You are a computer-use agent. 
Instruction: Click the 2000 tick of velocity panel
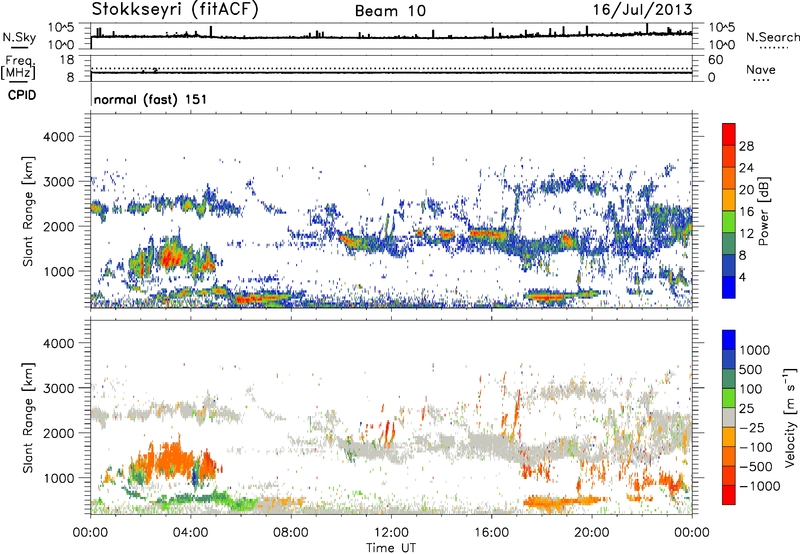58,433
